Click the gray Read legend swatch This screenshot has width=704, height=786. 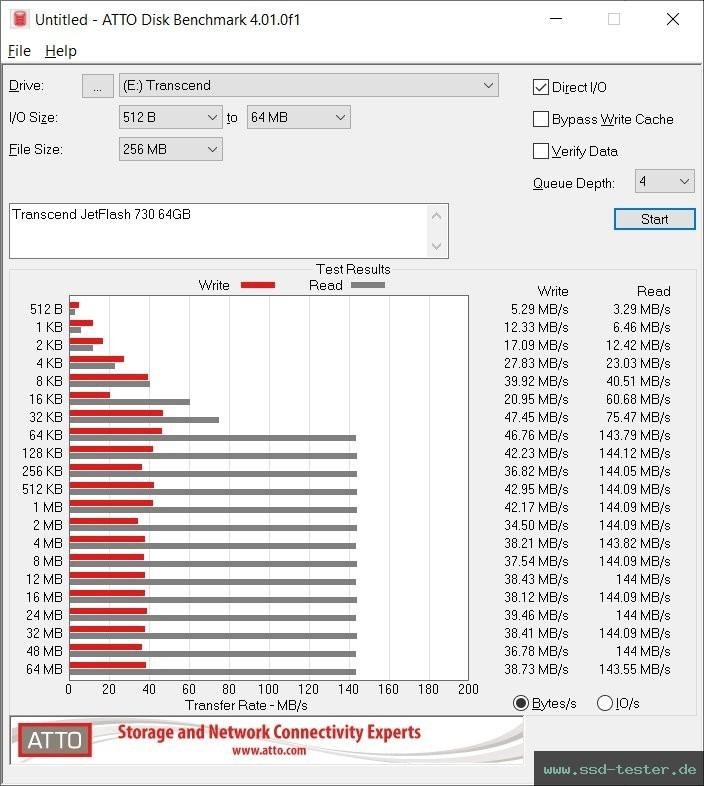(x=368, y=285)
